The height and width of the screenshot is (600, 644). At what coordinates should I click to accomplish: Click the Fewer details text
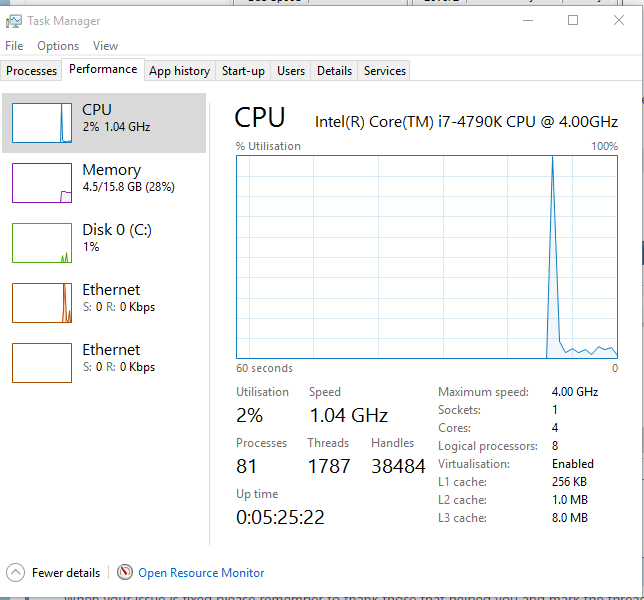point(66,572)
